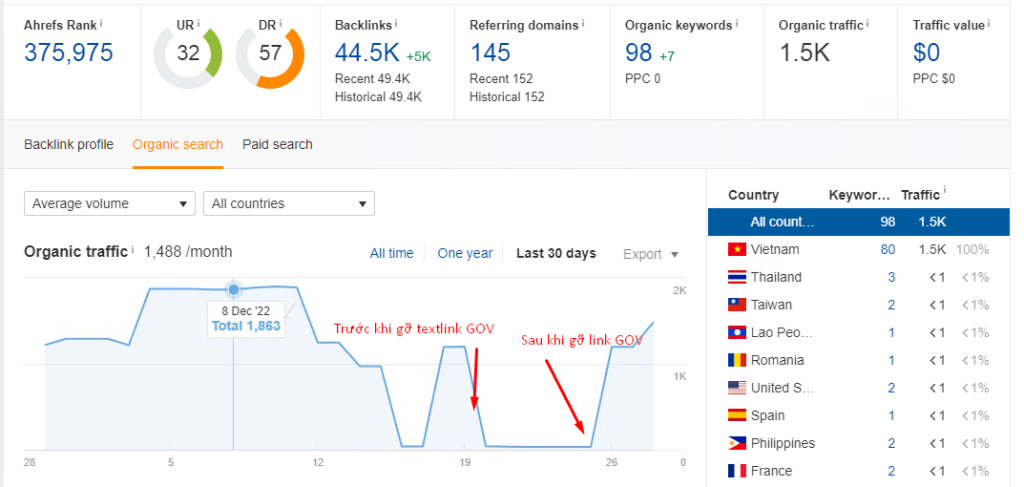The height and width of the screenshot is (487, 1024).
Task: Click the UR info icon
Action: [198, 23]
